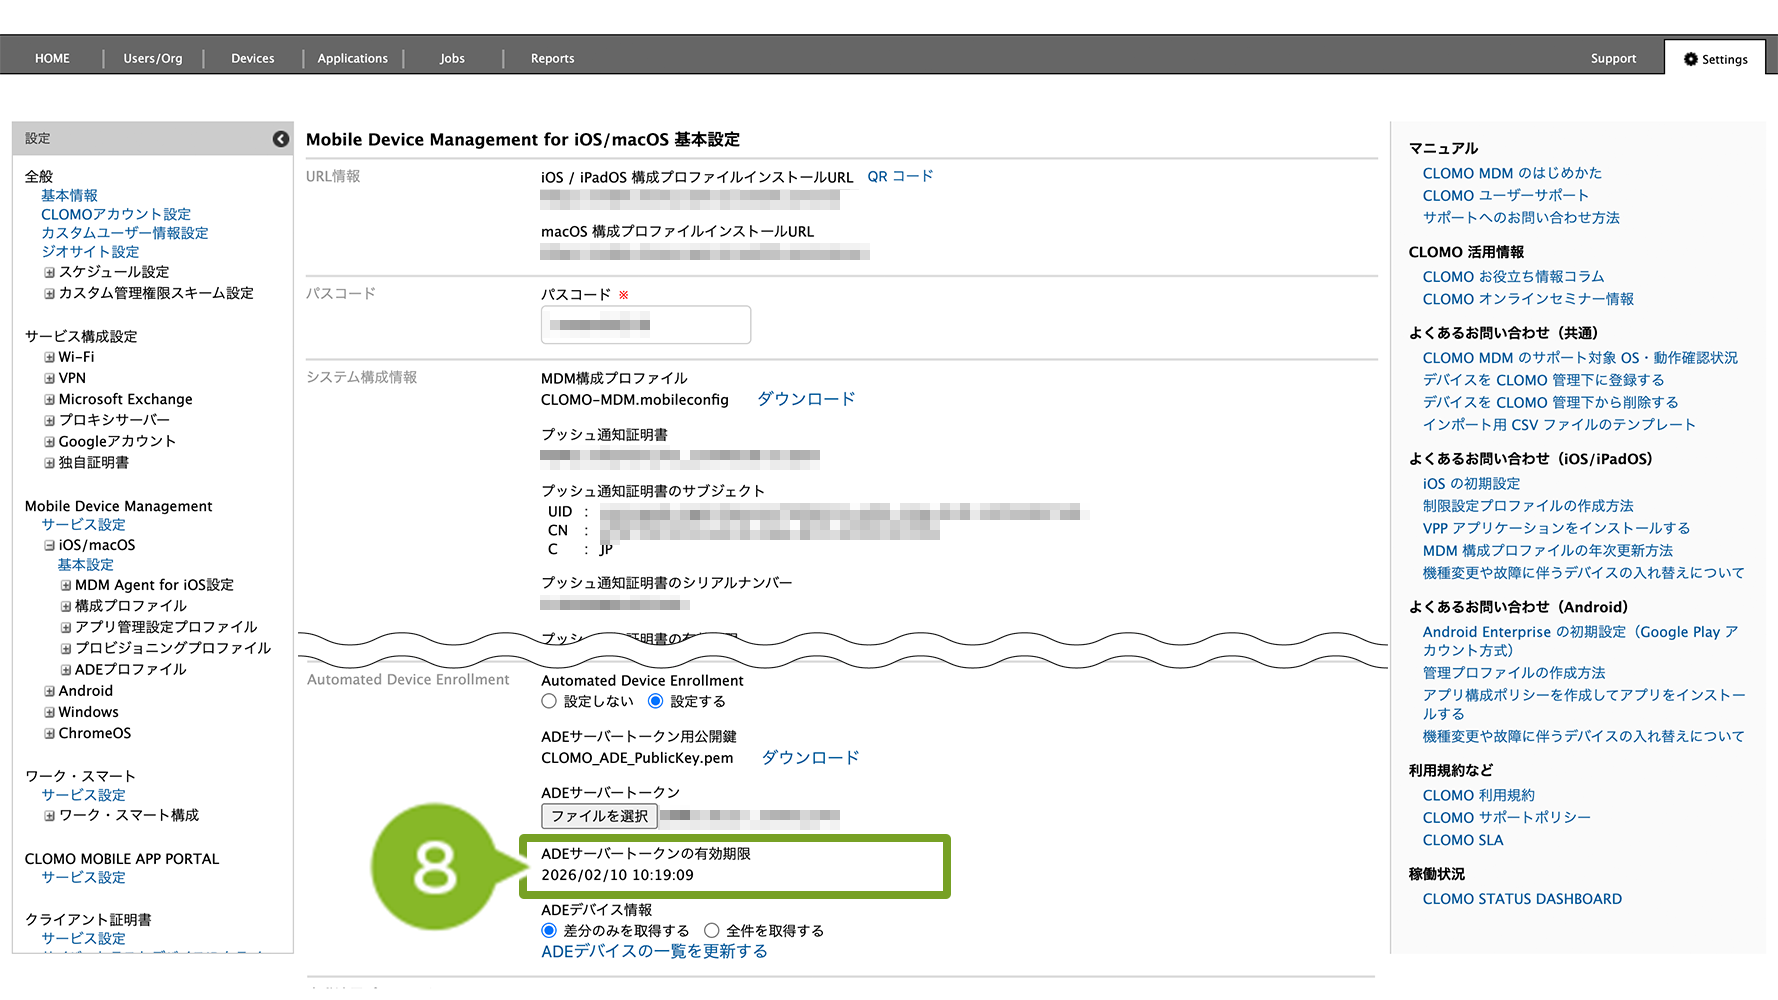Expand the Android tree node

click(49, 691)
